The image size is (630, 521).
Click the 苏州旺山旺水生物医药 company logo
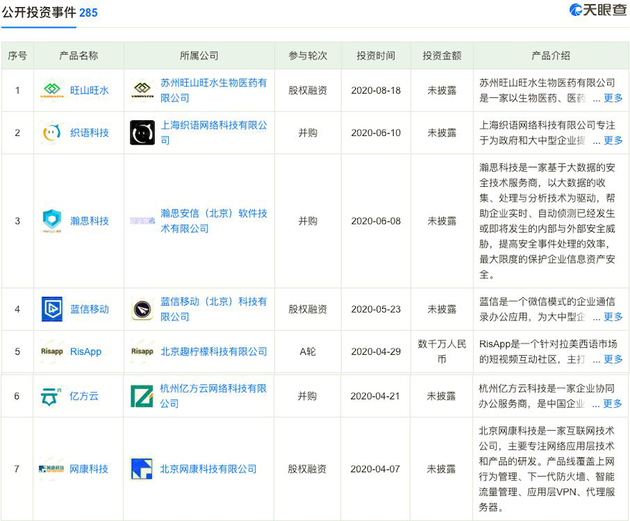[x=142, y=90]
